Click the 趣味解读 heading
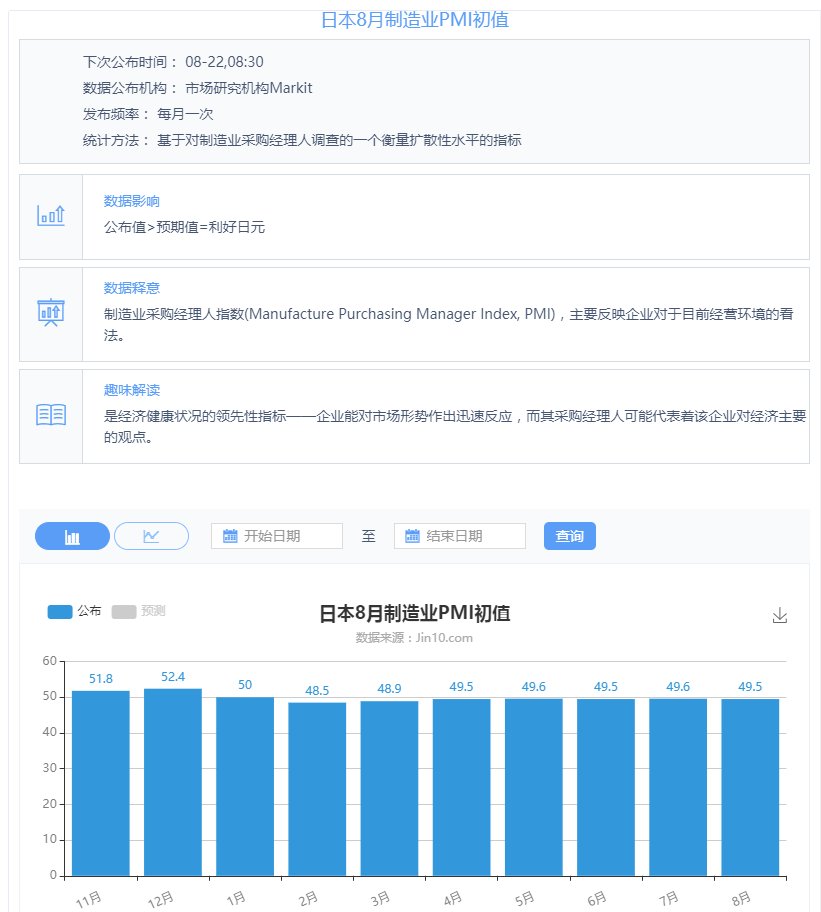The image size is (821, 912). tap(131, 390)
